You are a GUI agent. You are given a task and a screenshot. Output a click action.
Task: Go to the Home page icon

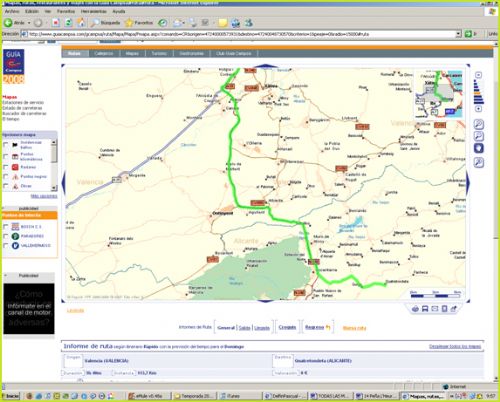[x=81, y=23]
